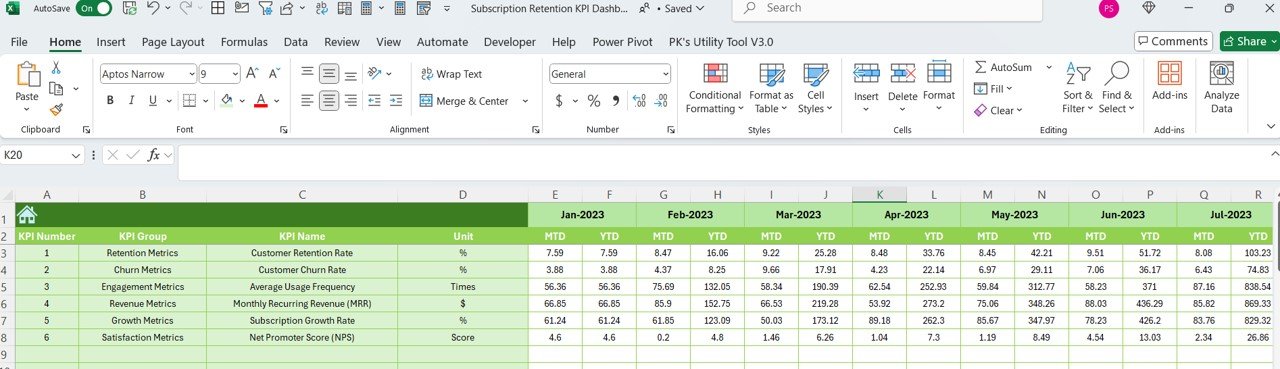Viewport: 1280px width, 369px height.
Task: Click the Redo arrow icon
Action: (187, 8)
